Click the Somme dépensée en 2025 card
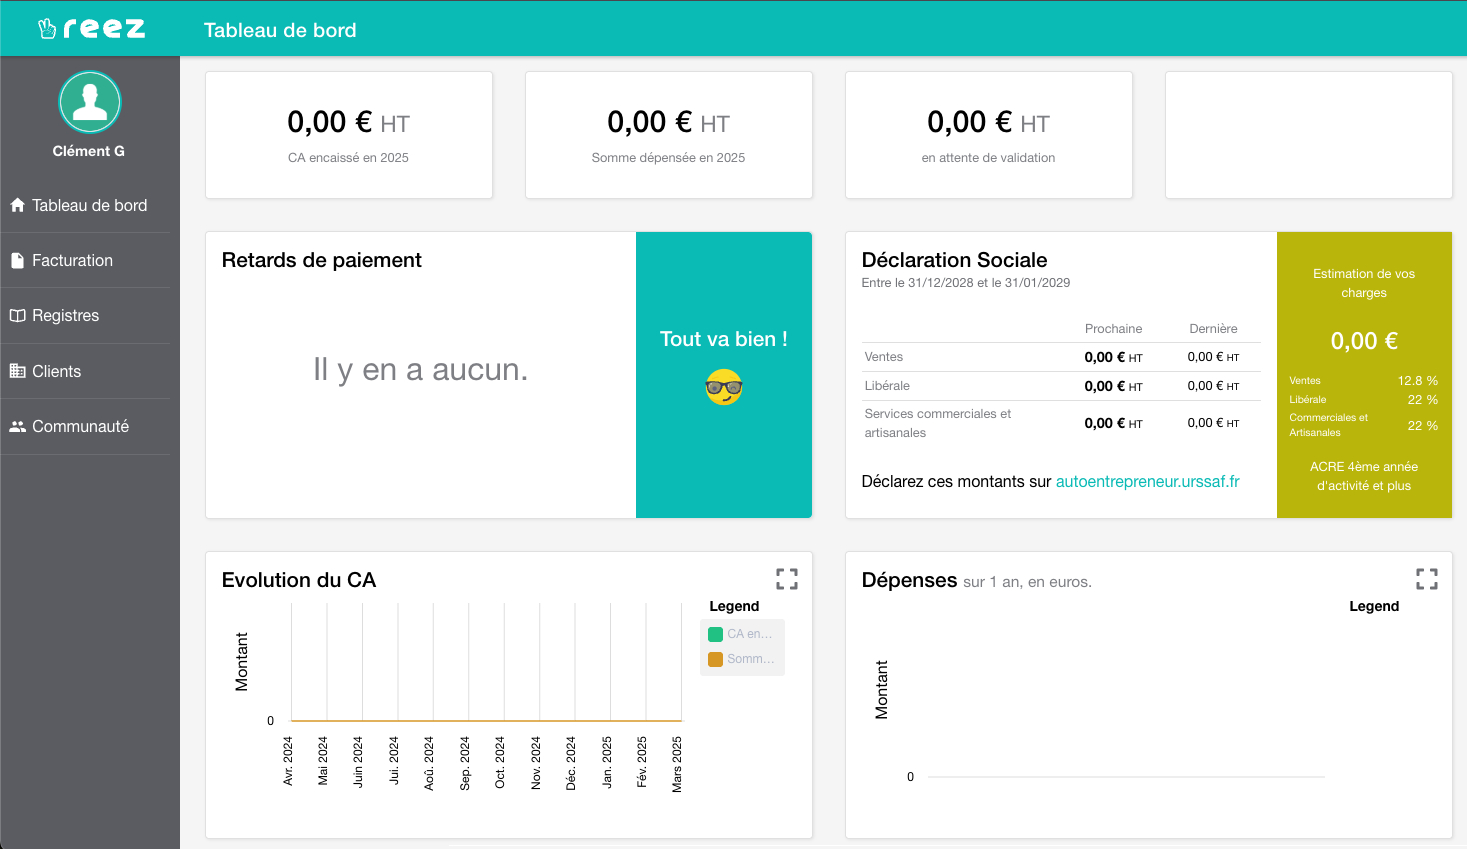Screen dimensions: 1467x849 pyautogui.click(x=669, y=135)
